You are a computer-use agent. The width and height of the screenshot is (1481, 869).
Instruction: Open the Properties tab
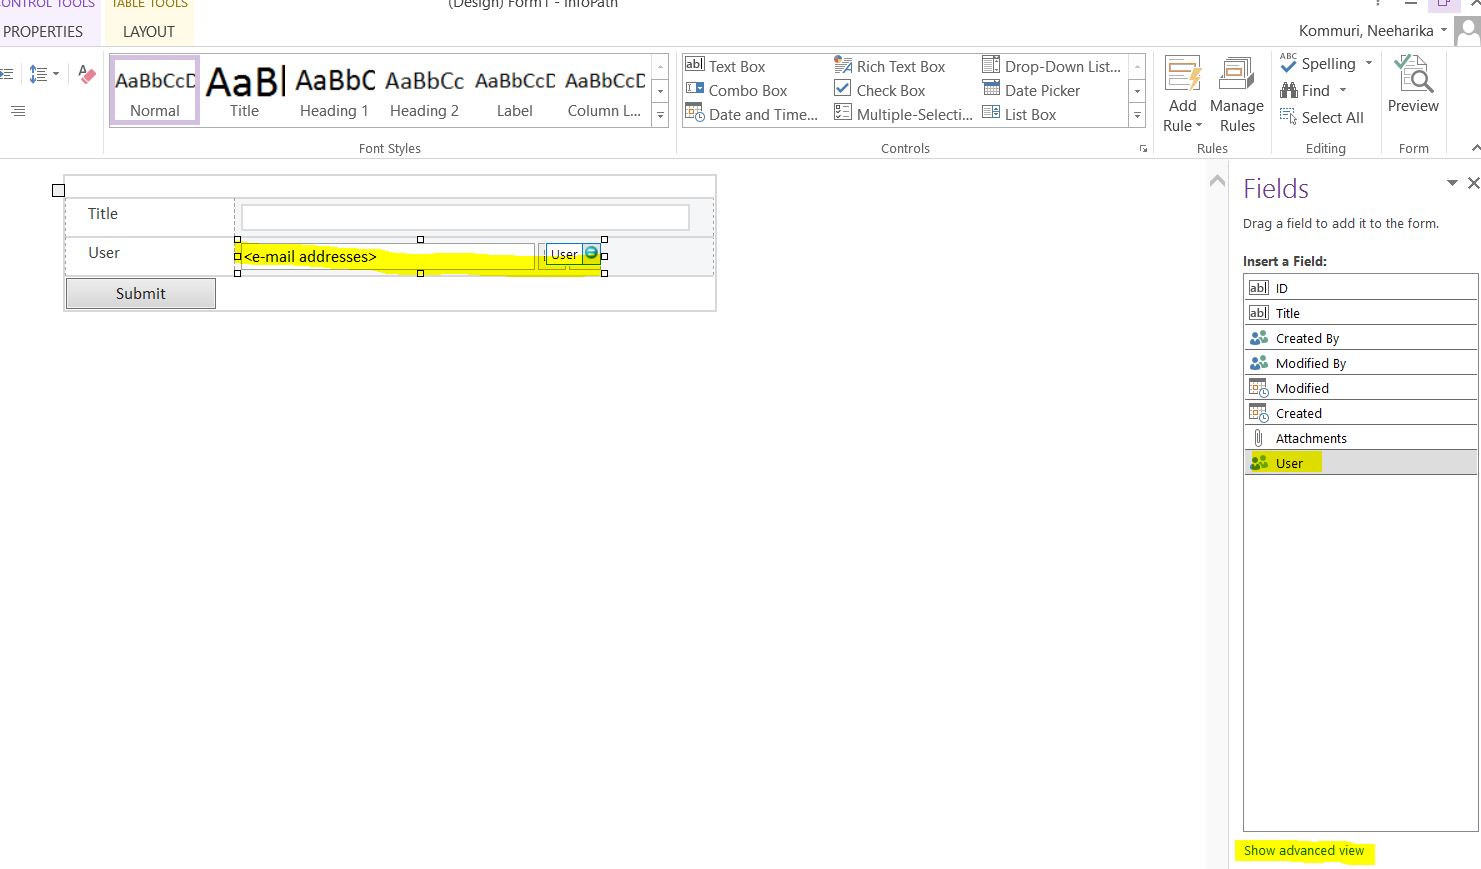coord(43,32)
